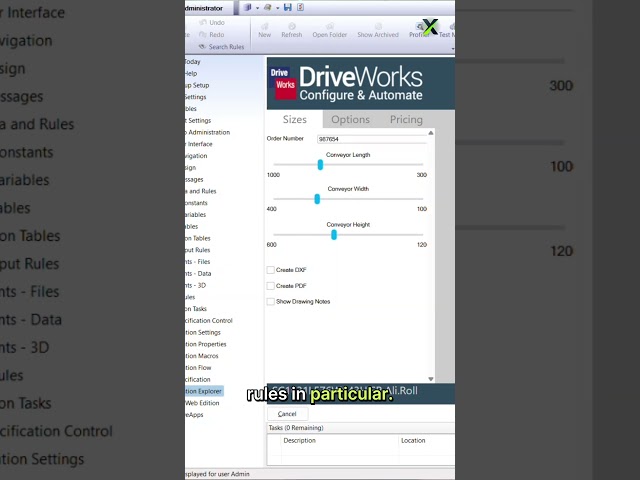The width and height of the screenshot is (640, 480).
Task: Open the Interface sidebar item
Action: [199, 144]
